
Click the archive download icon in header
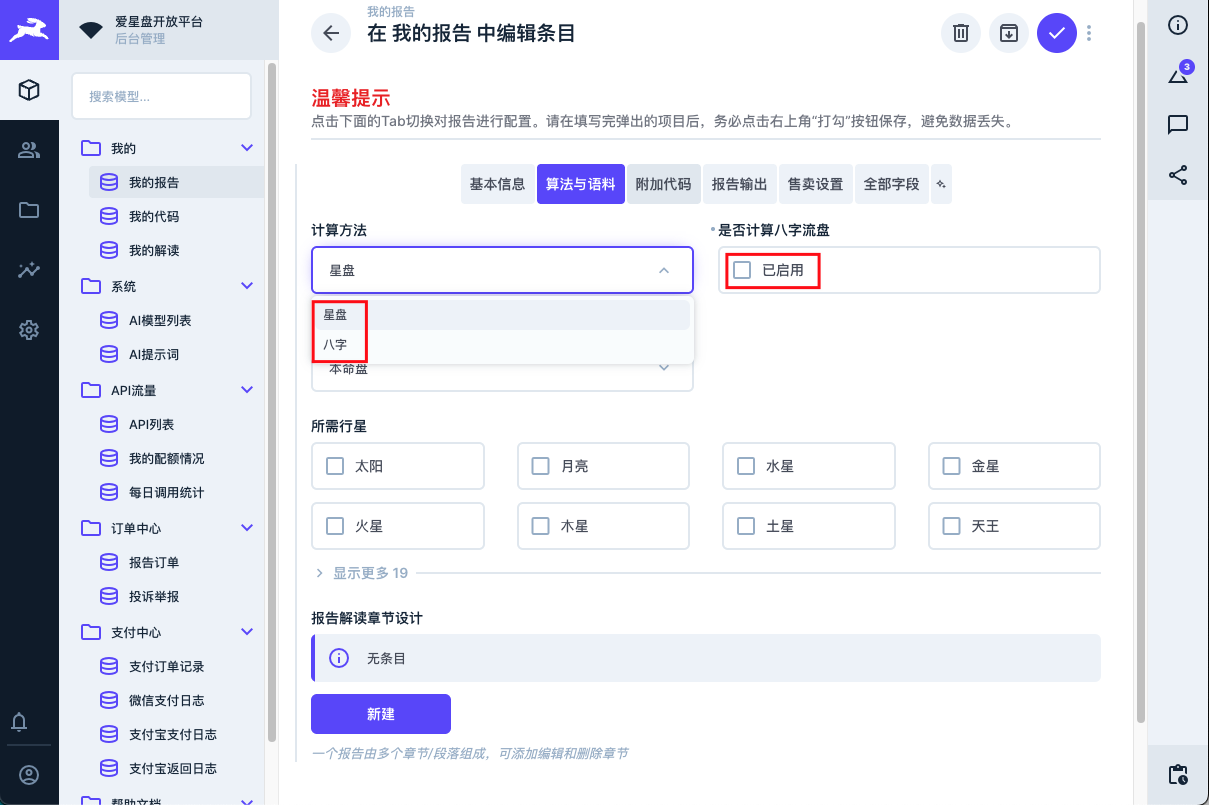[1009, 33]
